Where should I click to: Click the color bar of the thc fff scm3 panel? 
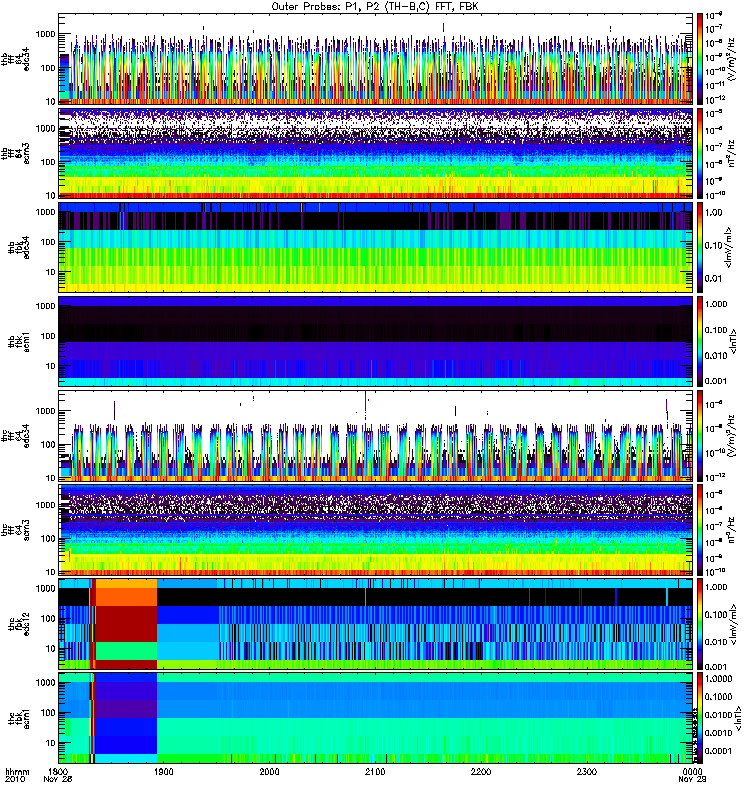pyautogui.click(x=699, y=530)
